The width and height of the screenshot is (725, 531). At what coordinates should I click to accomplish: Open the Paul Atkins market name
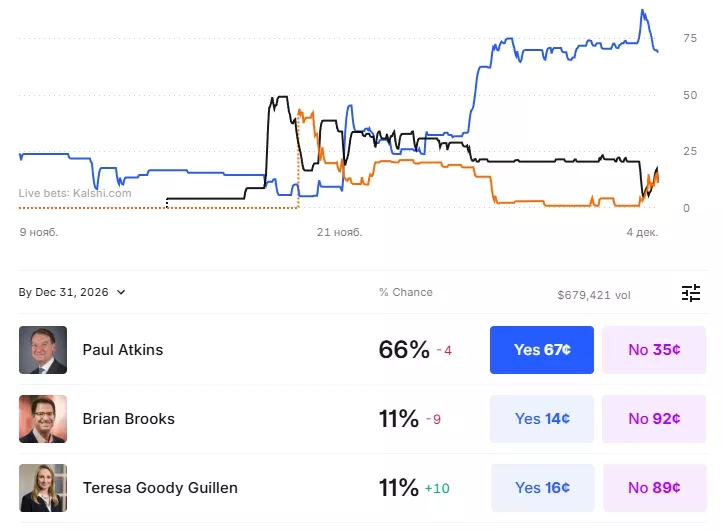pos(122,350)
